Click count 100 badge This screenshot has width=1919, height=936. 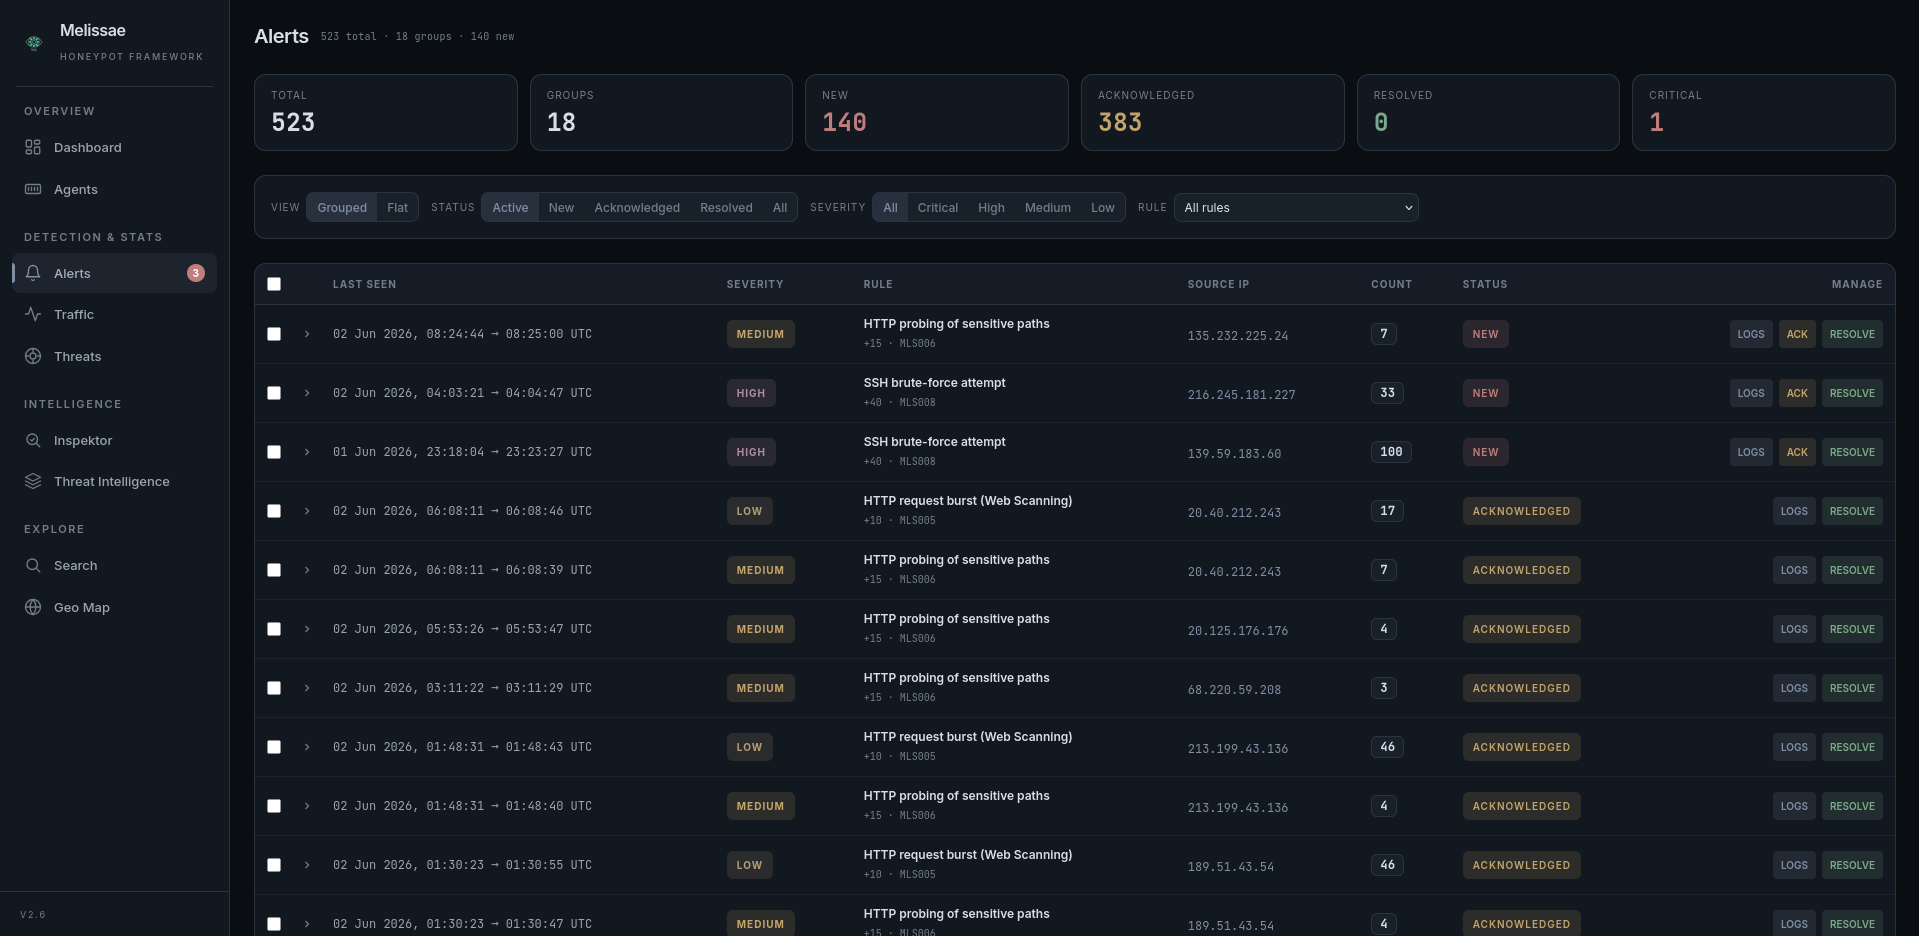(1391, 452)
